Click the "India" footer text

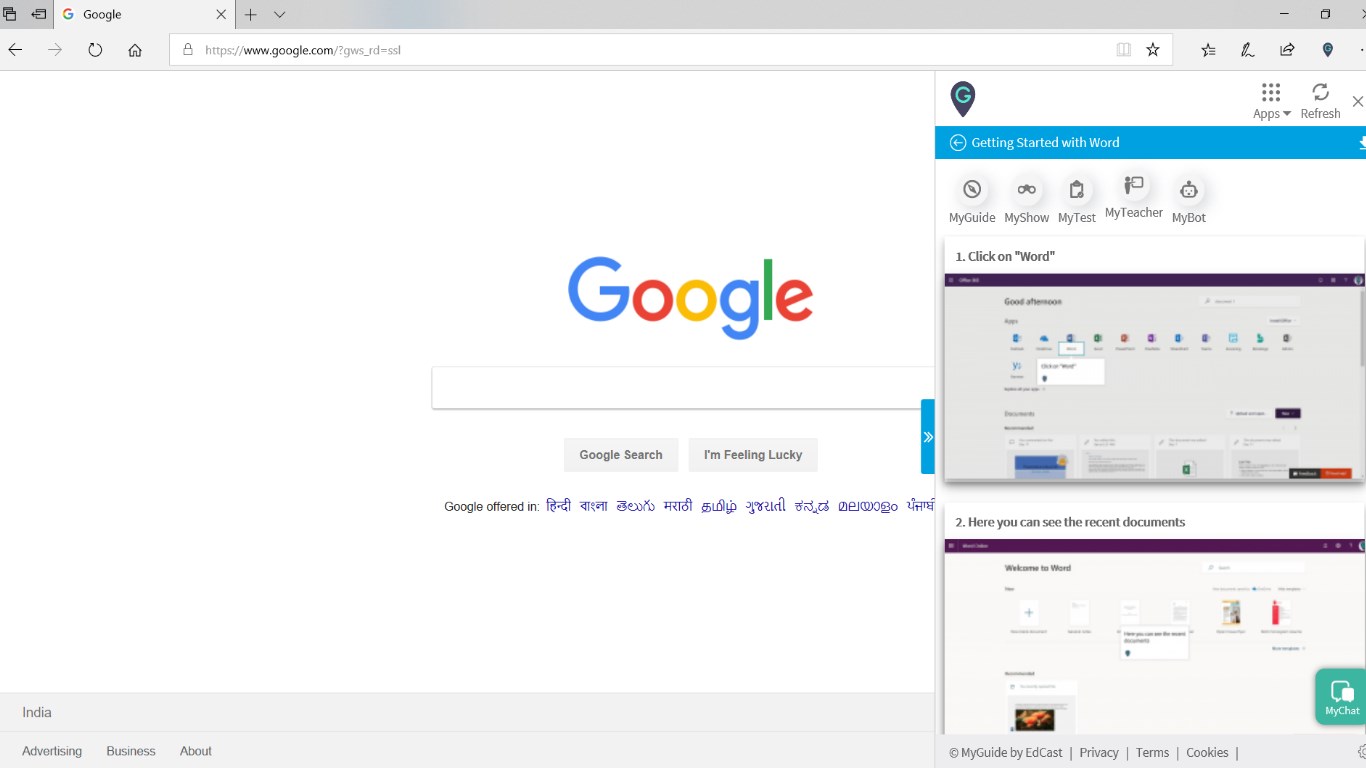[37, 712]
